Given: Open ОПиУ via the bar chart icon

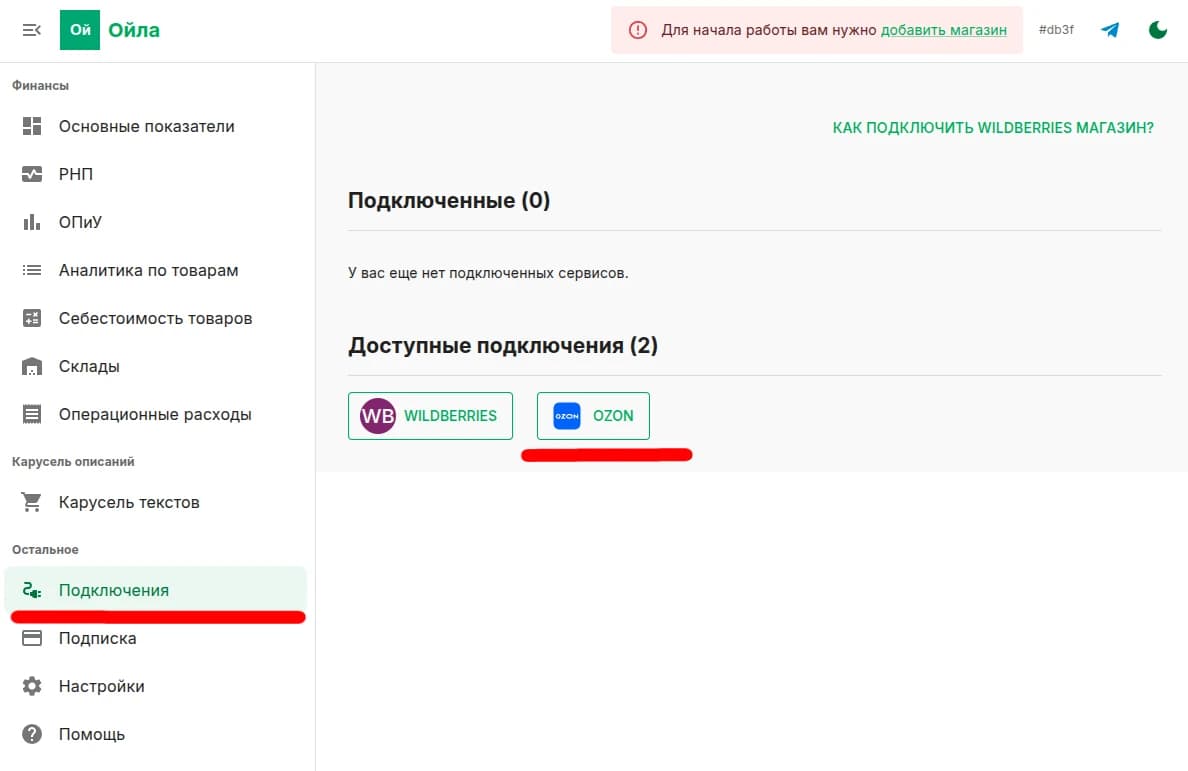Looking at the screenshot, I should point(31,222).
